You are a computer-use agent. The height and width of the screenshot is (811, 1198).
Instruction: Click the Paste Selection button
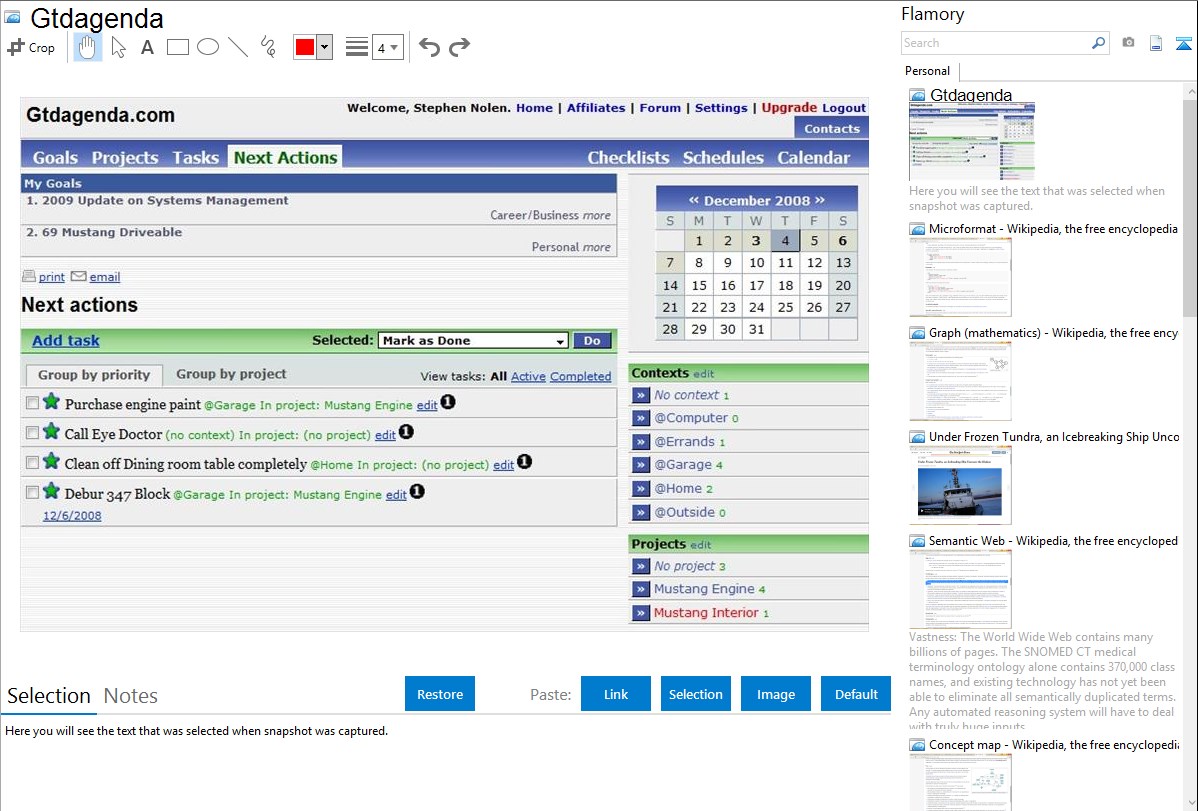pos(695,694)
